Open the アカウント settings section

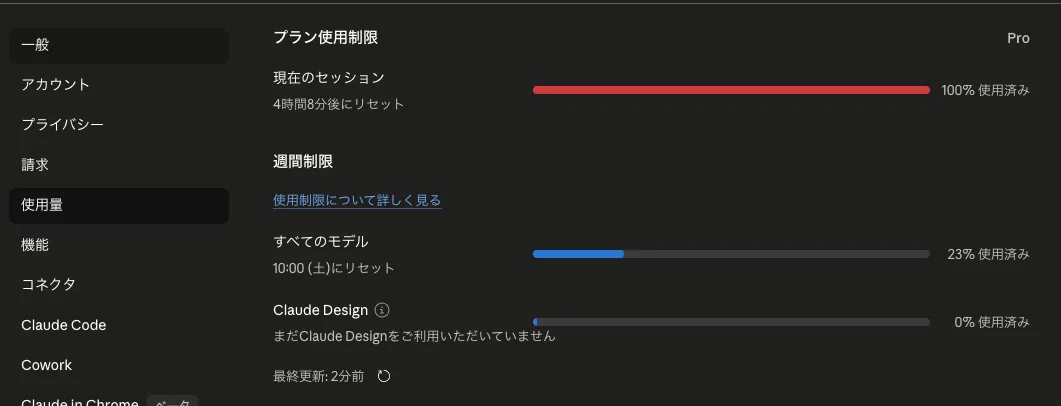point(119,85)
